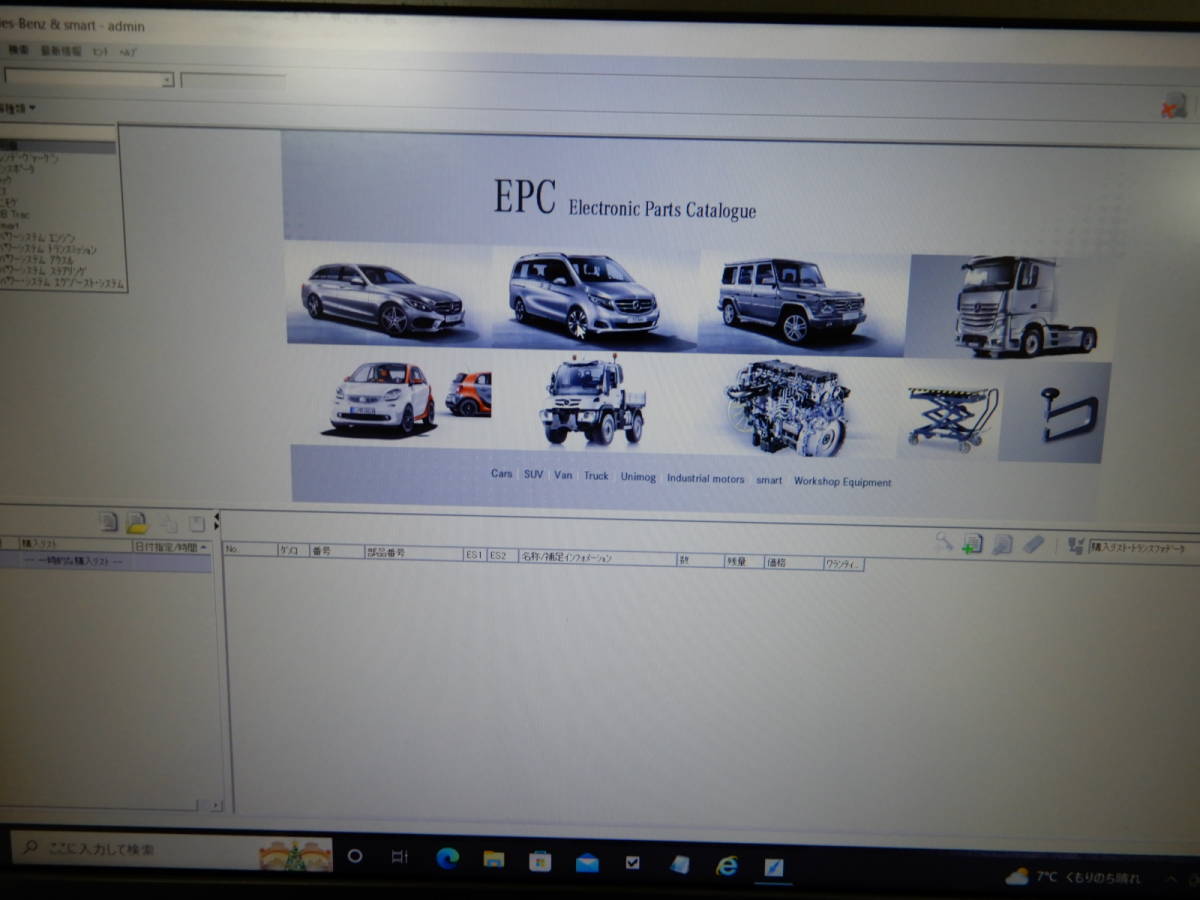
Task: Select the highlighted row in vehicle list
Action: point(57,146)
